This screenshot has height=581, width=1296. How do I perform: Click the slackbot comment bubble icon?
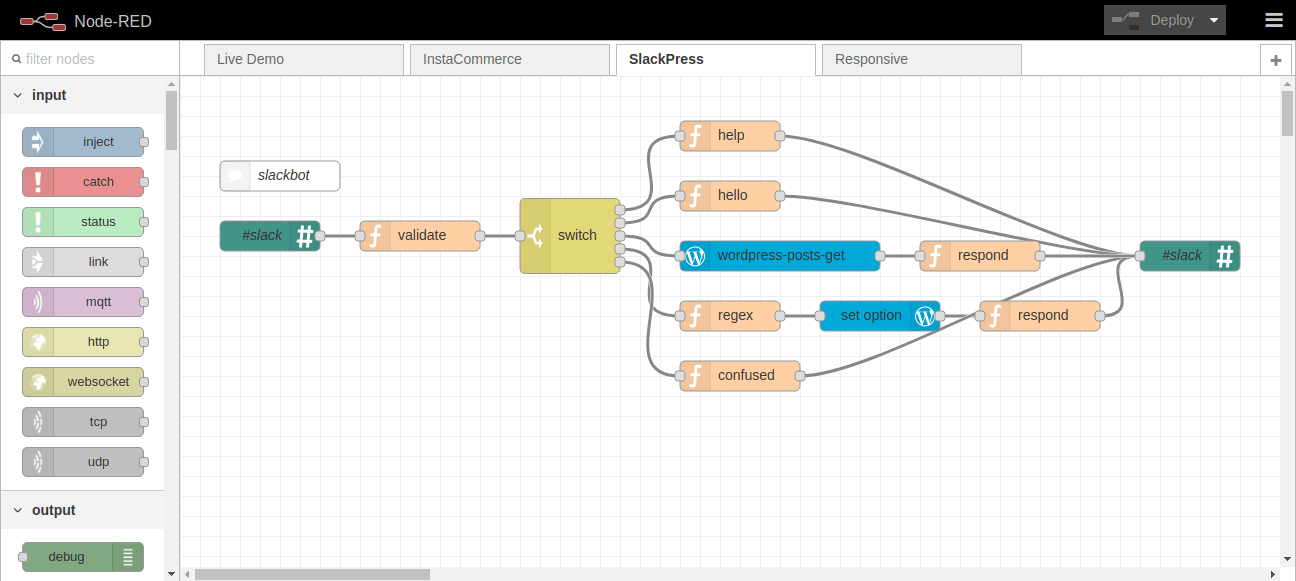[236, 176]
